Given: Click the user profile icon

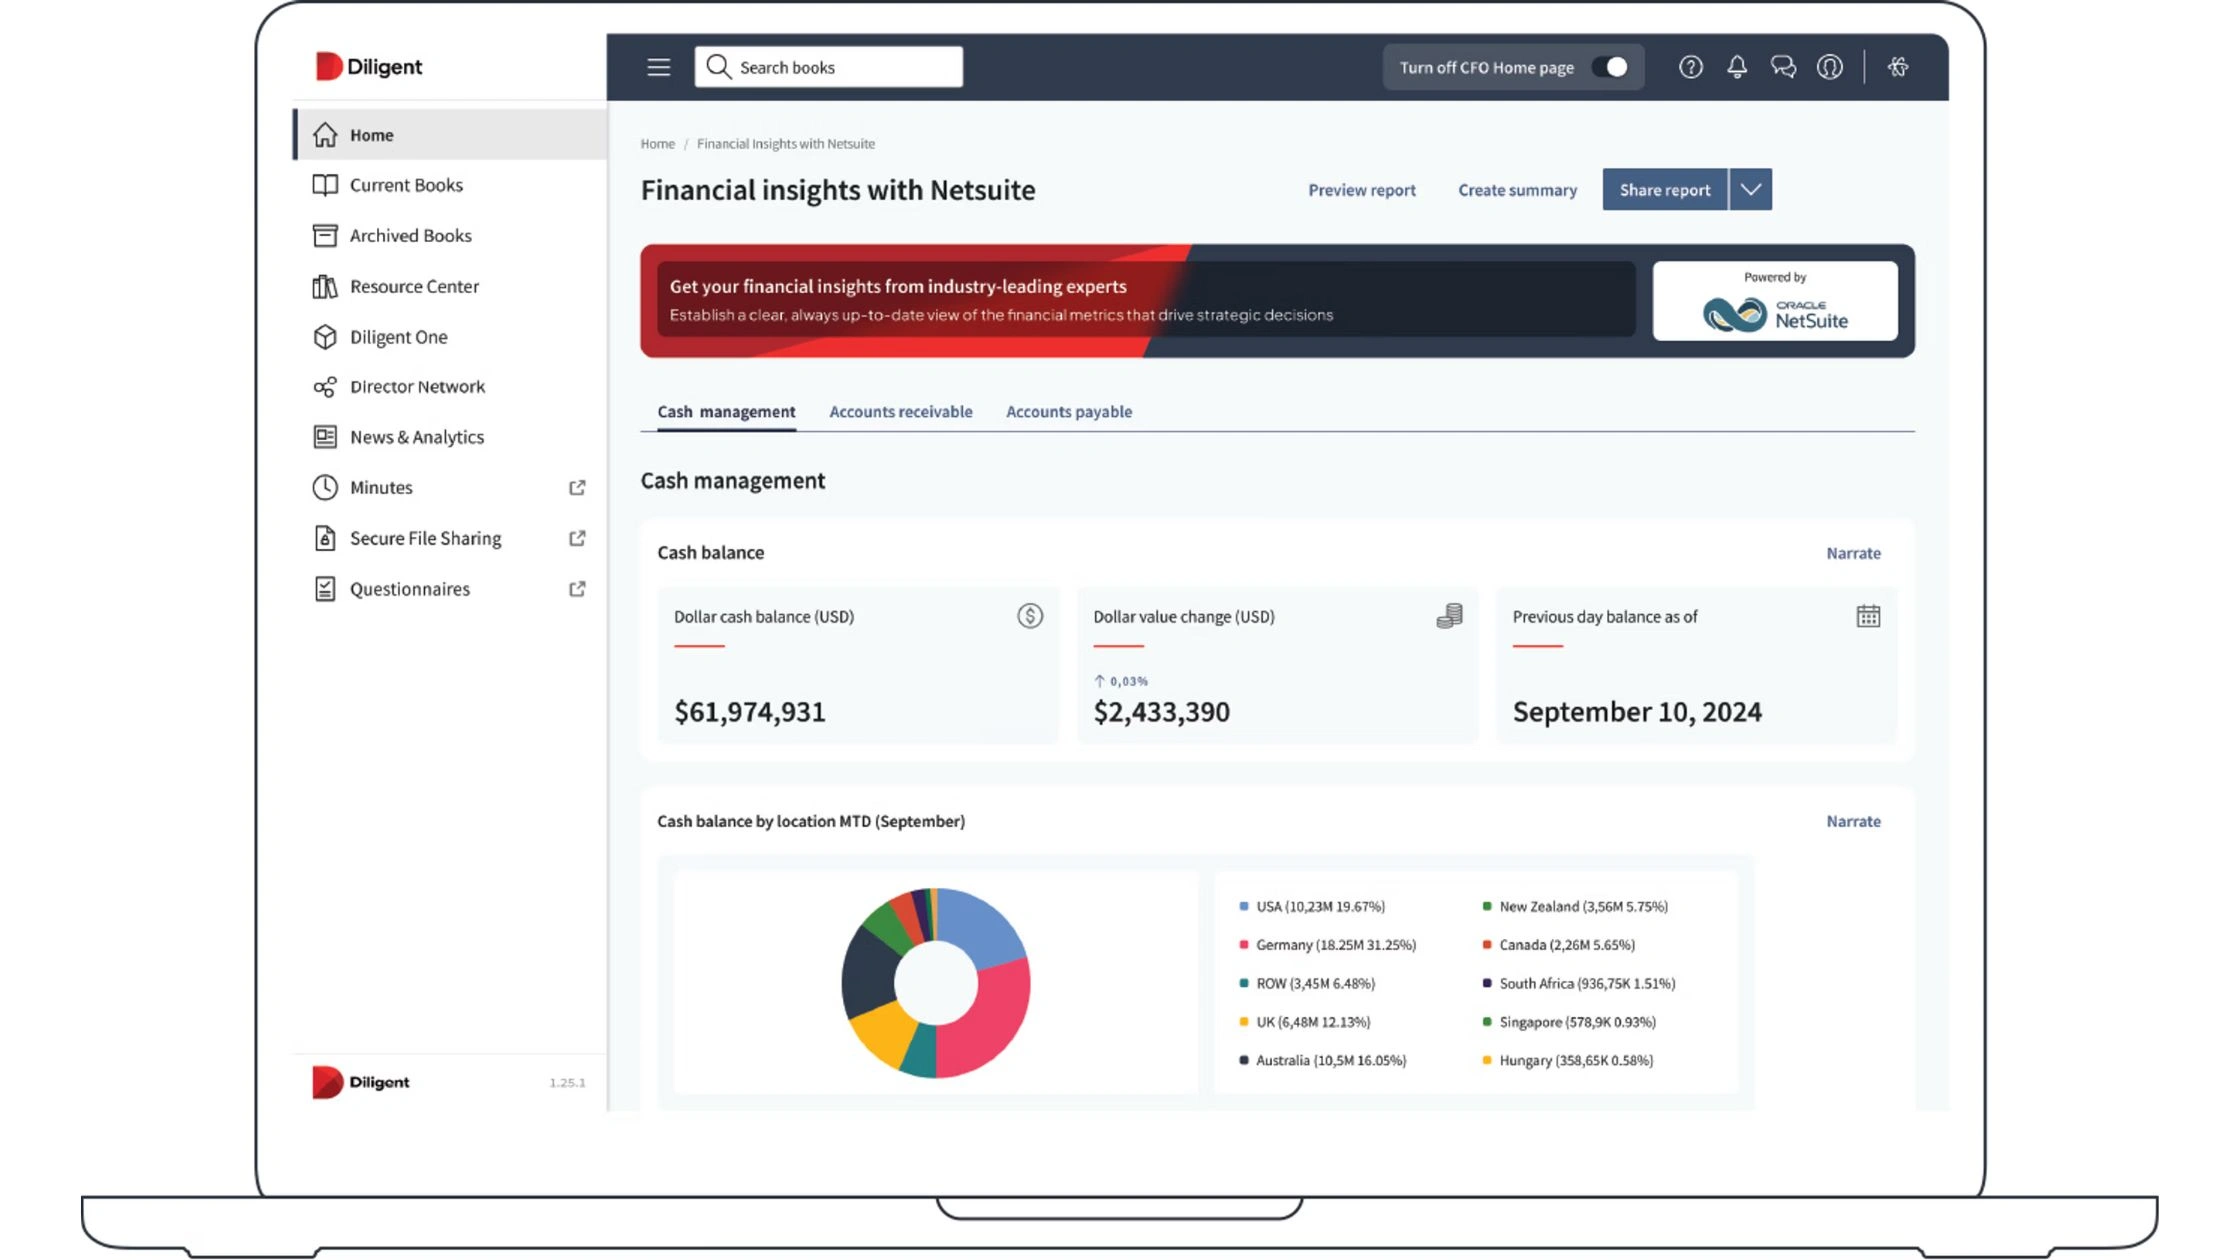Looking at the screenshot, I should (1829, 67).
